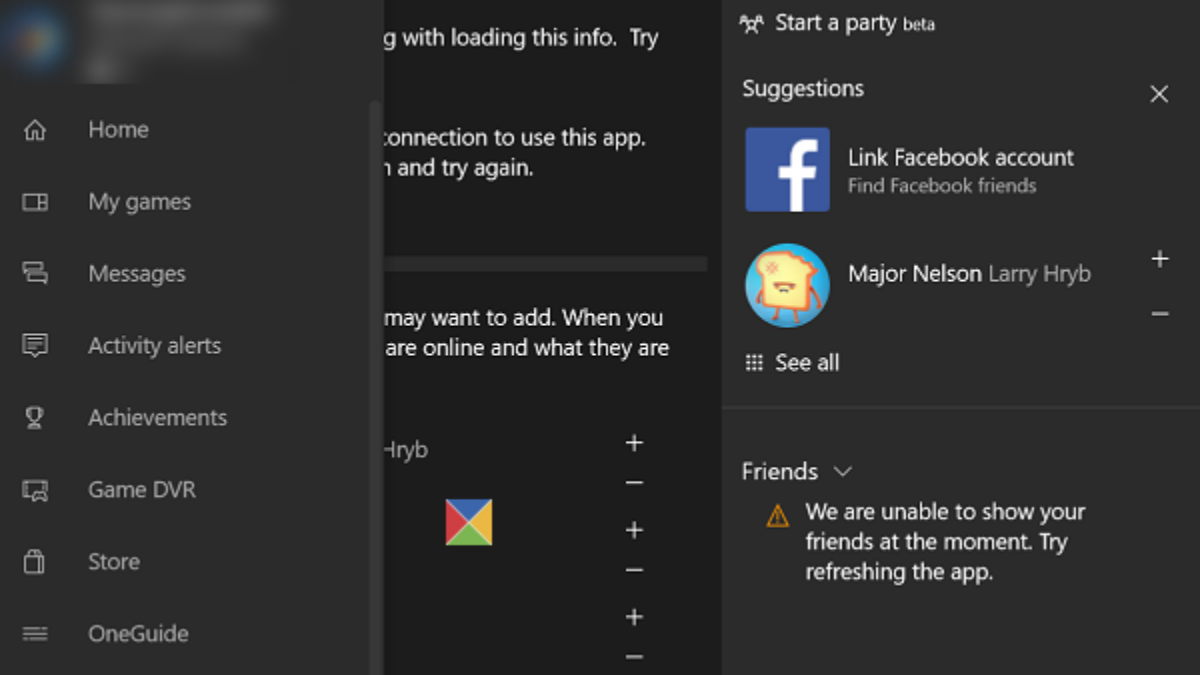Open My games from sidebar

(139, 202)
